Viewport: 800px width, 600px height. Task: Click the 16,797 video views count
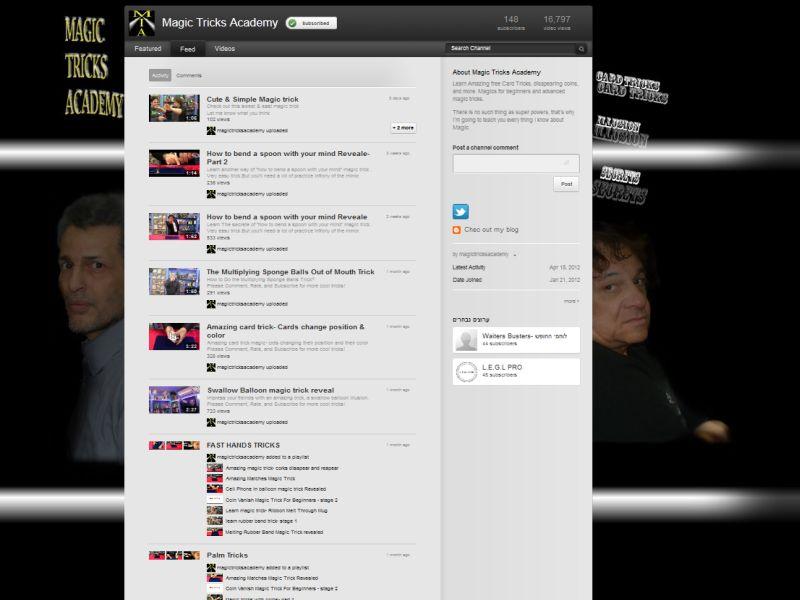click(557, 22)
